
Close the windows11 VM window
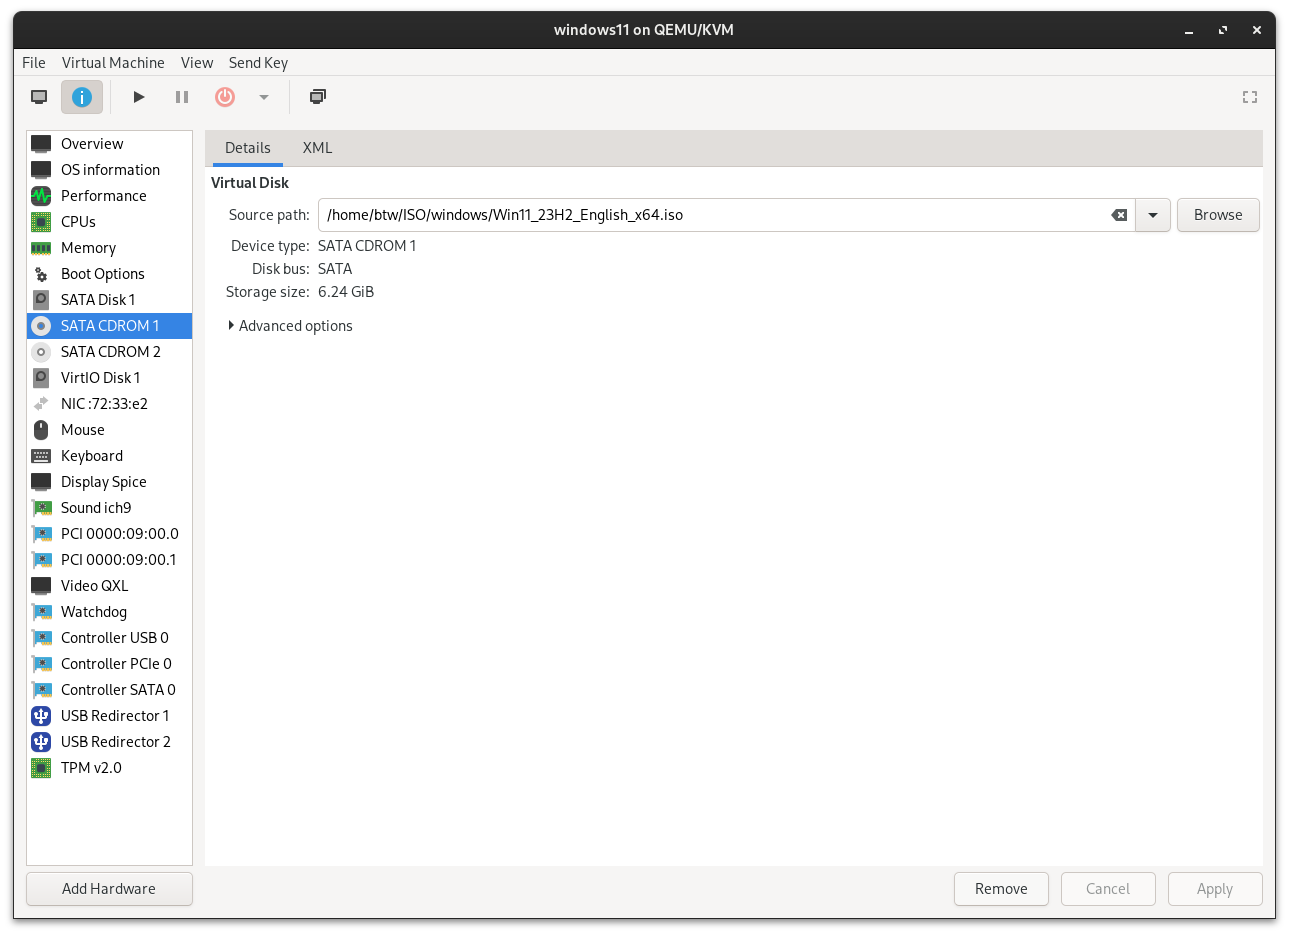coord(1257,30)
